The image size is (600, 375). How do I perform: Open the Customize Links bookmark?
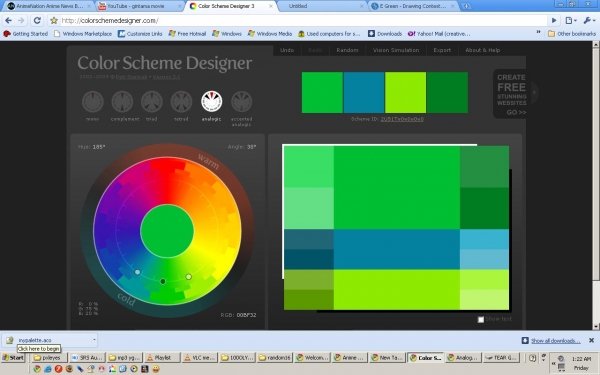click(140, 34)
